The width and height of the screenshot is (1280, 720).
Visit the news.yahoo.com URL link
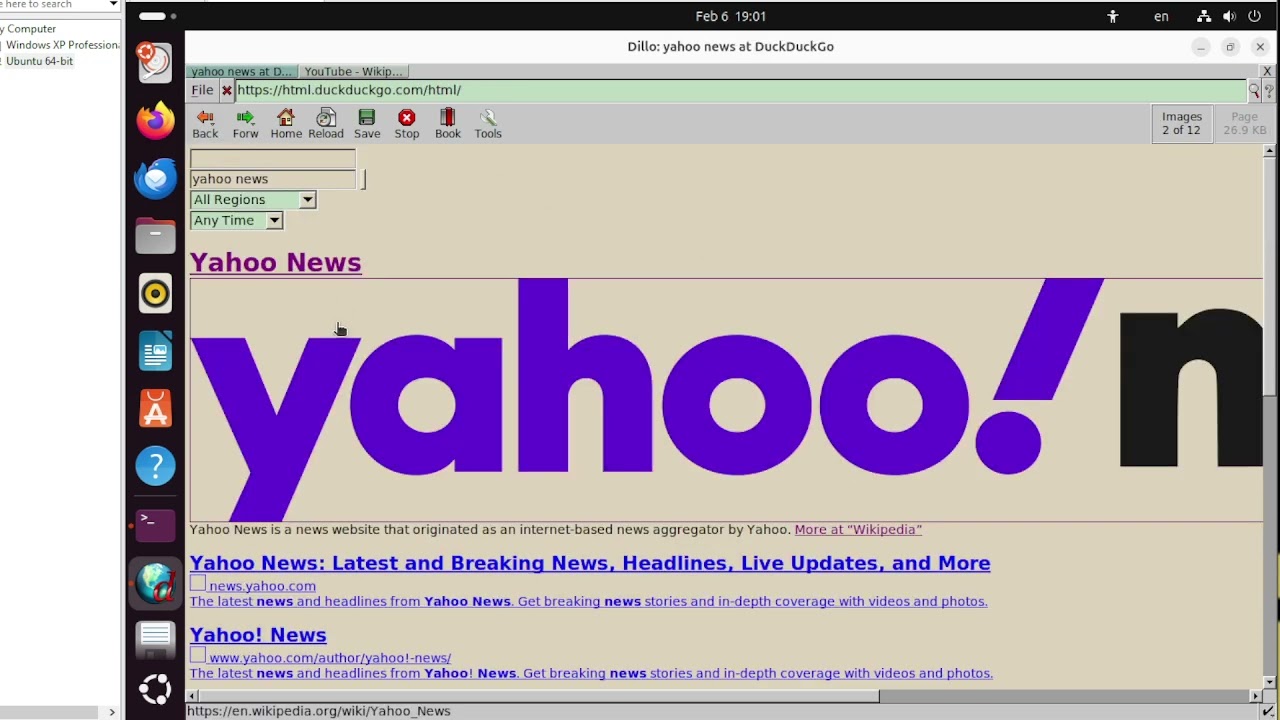click(x=262, y=586)
